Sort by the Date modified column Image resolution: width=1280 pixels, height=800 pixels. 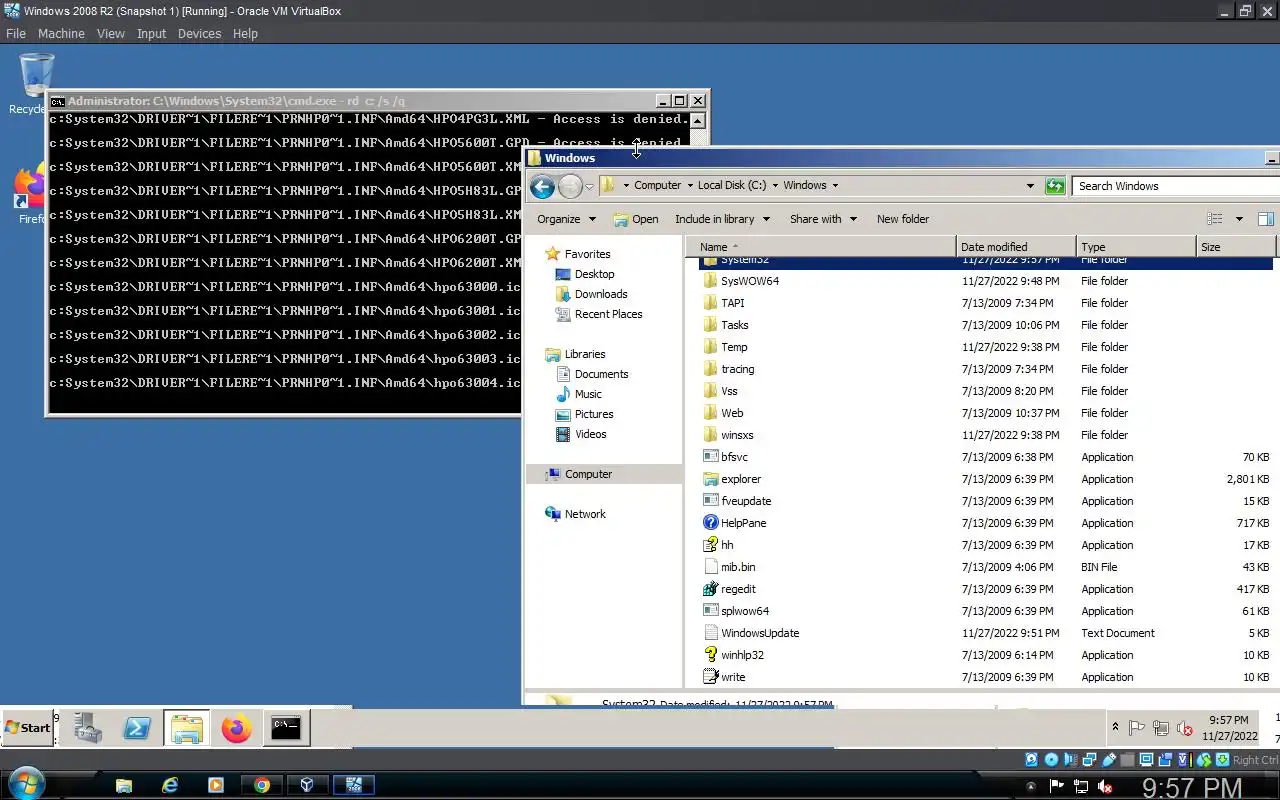1016,247
